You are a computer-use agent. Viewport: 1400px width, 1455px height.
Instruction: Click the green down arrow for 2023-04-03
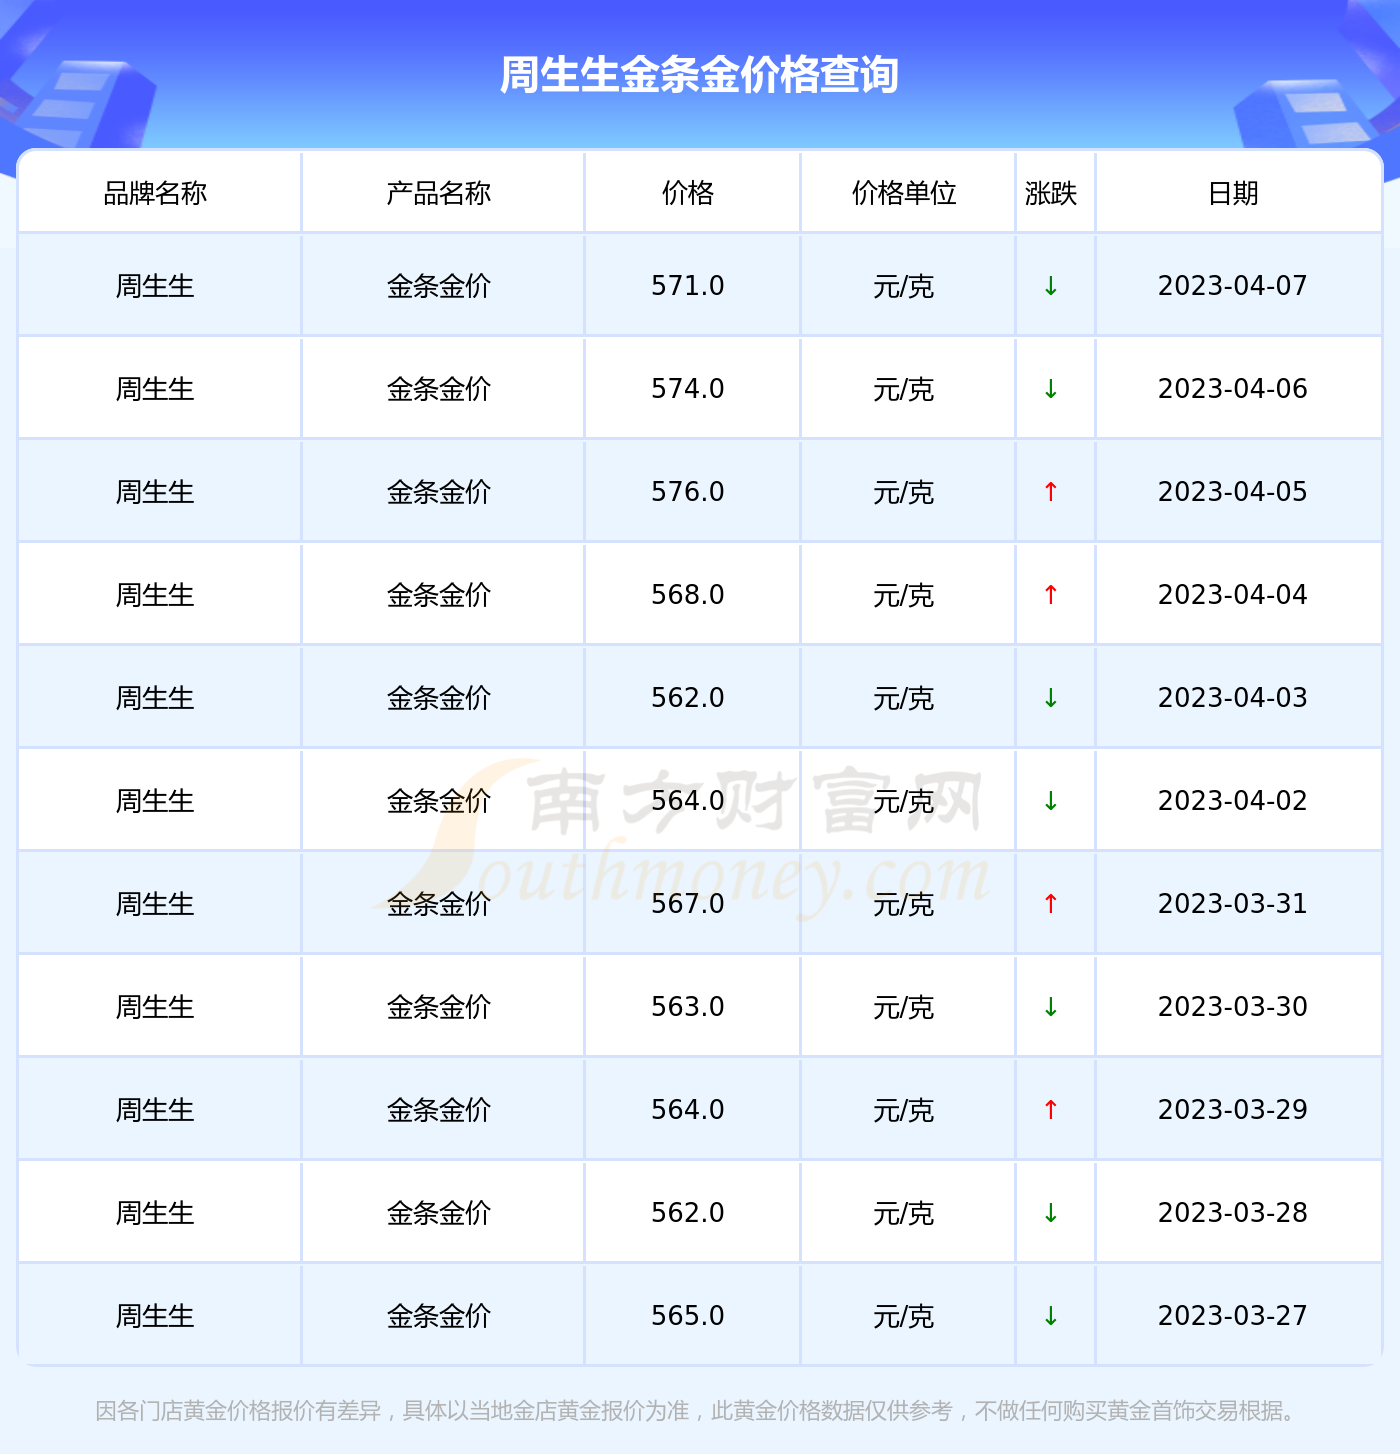coord(1051,698)
